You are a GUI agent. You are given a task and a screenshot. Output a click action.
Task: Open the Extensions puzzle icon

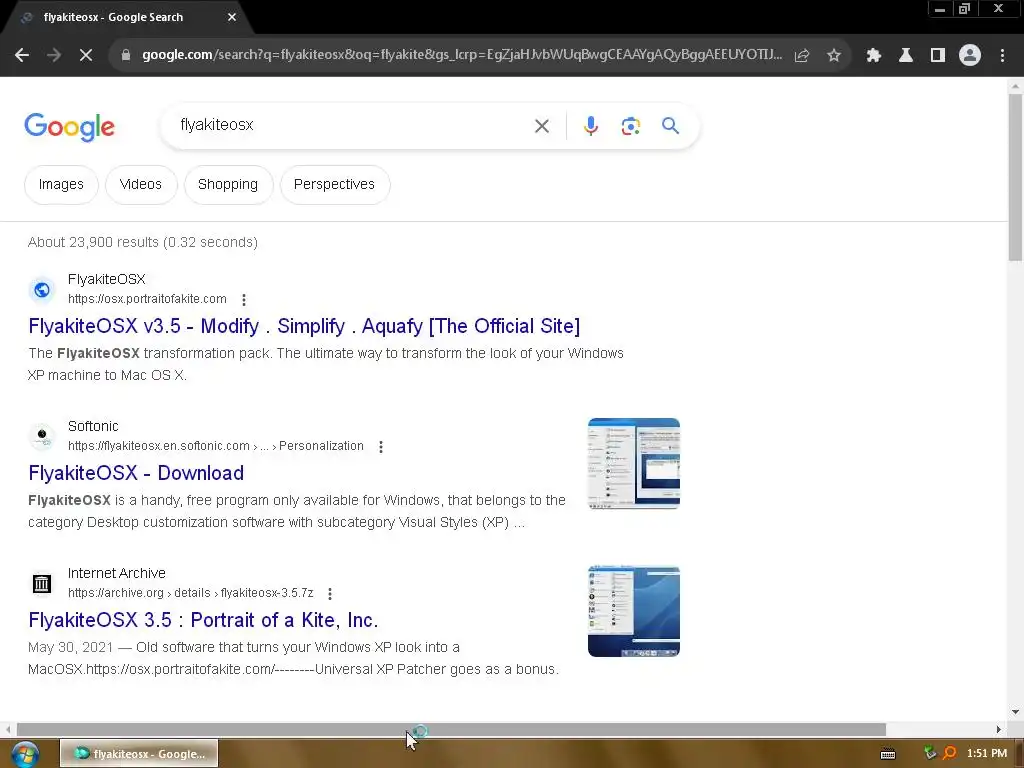click(x=874, y=56)
